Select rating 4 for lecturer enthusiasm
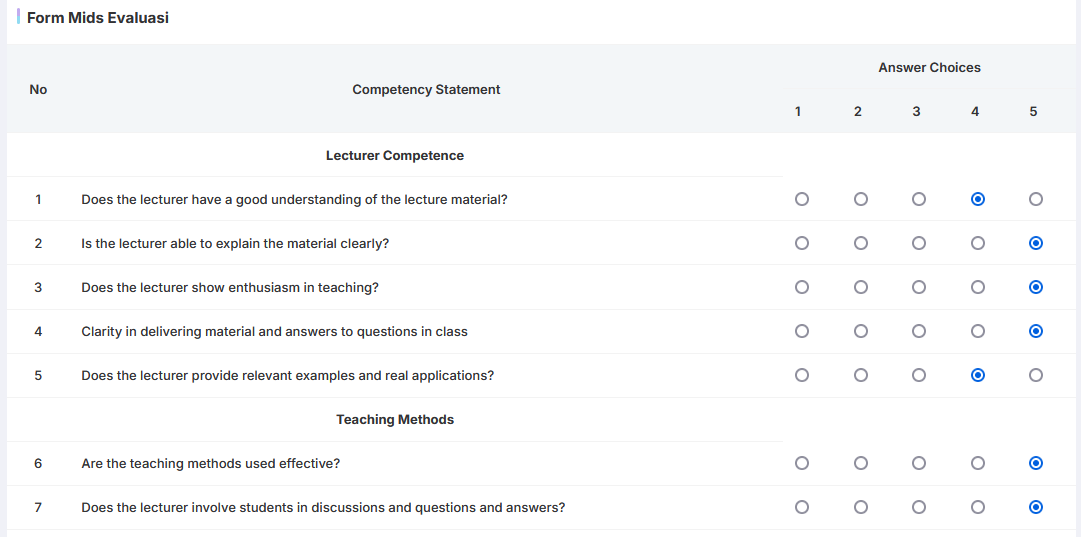Viewport: 1081px width, 537px height. coord(977,287)
